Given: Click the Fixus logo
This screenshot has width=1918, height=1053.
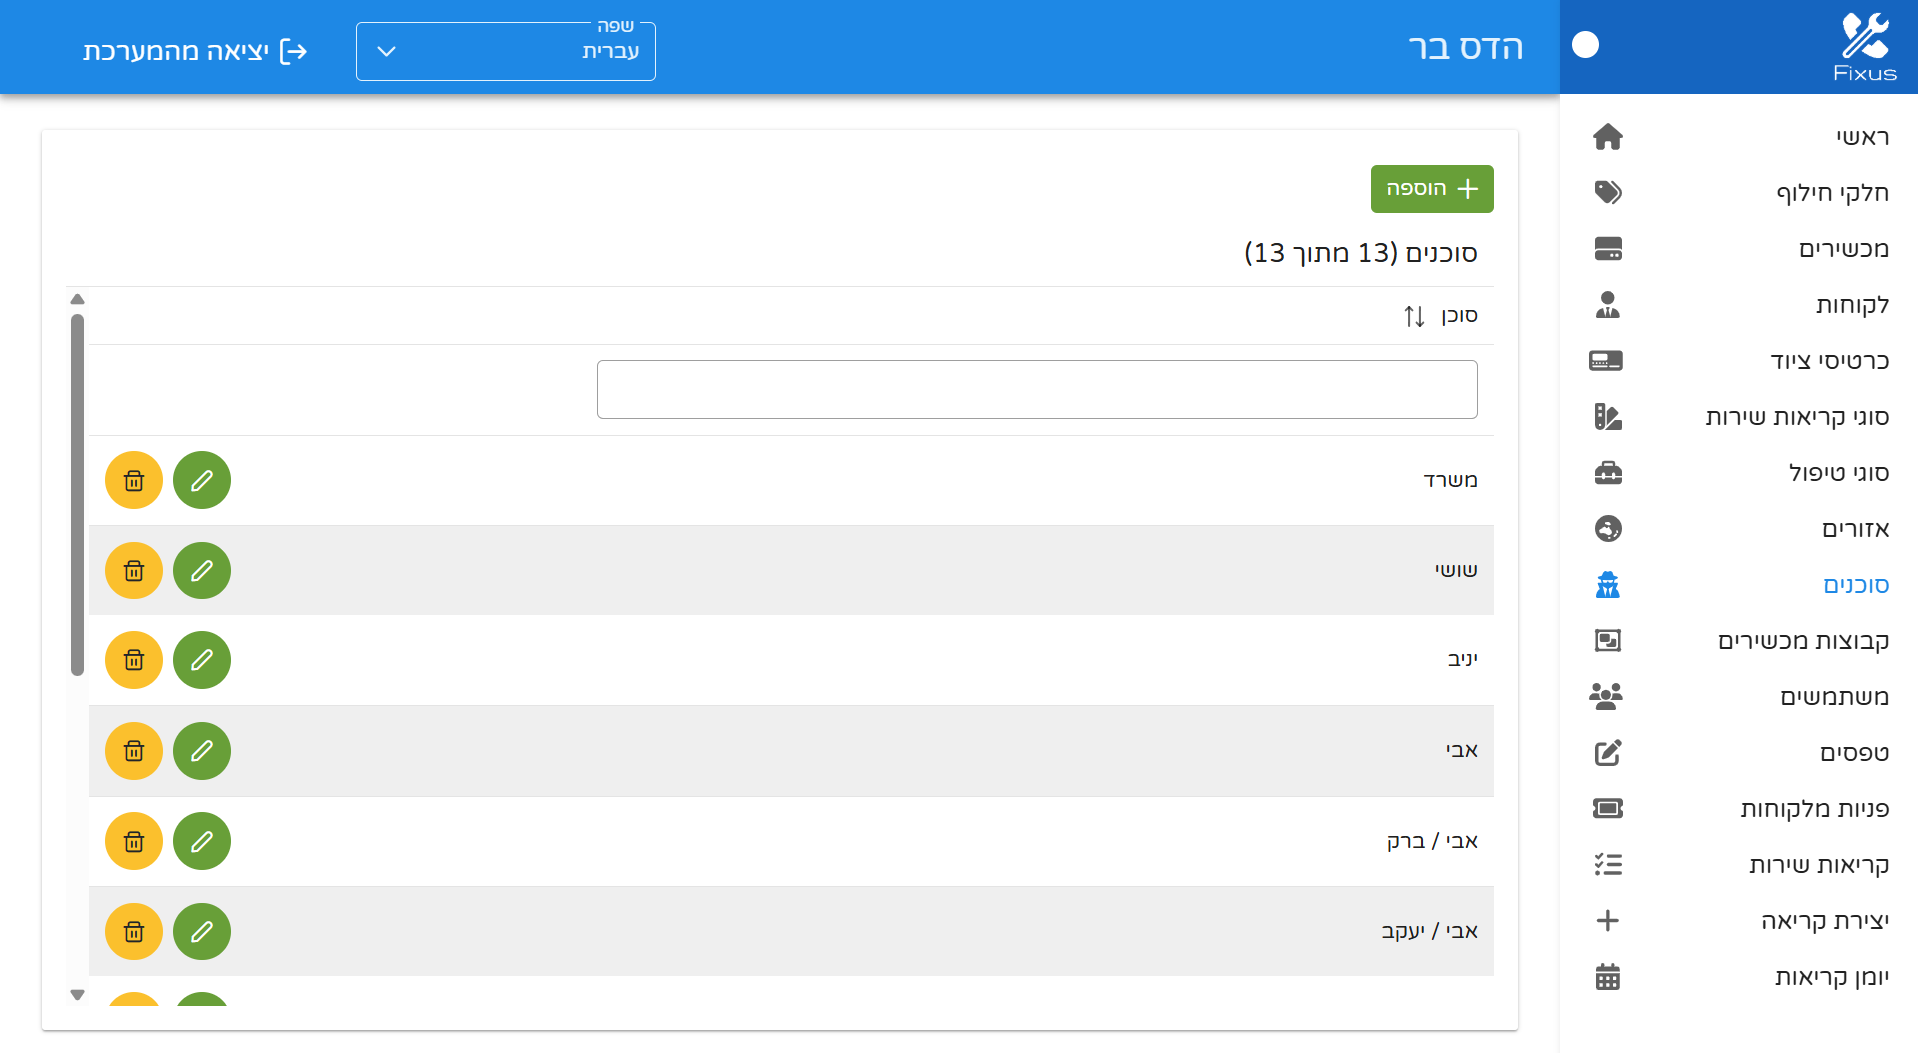Looking at the screenshot, I should click(1864, 47).
